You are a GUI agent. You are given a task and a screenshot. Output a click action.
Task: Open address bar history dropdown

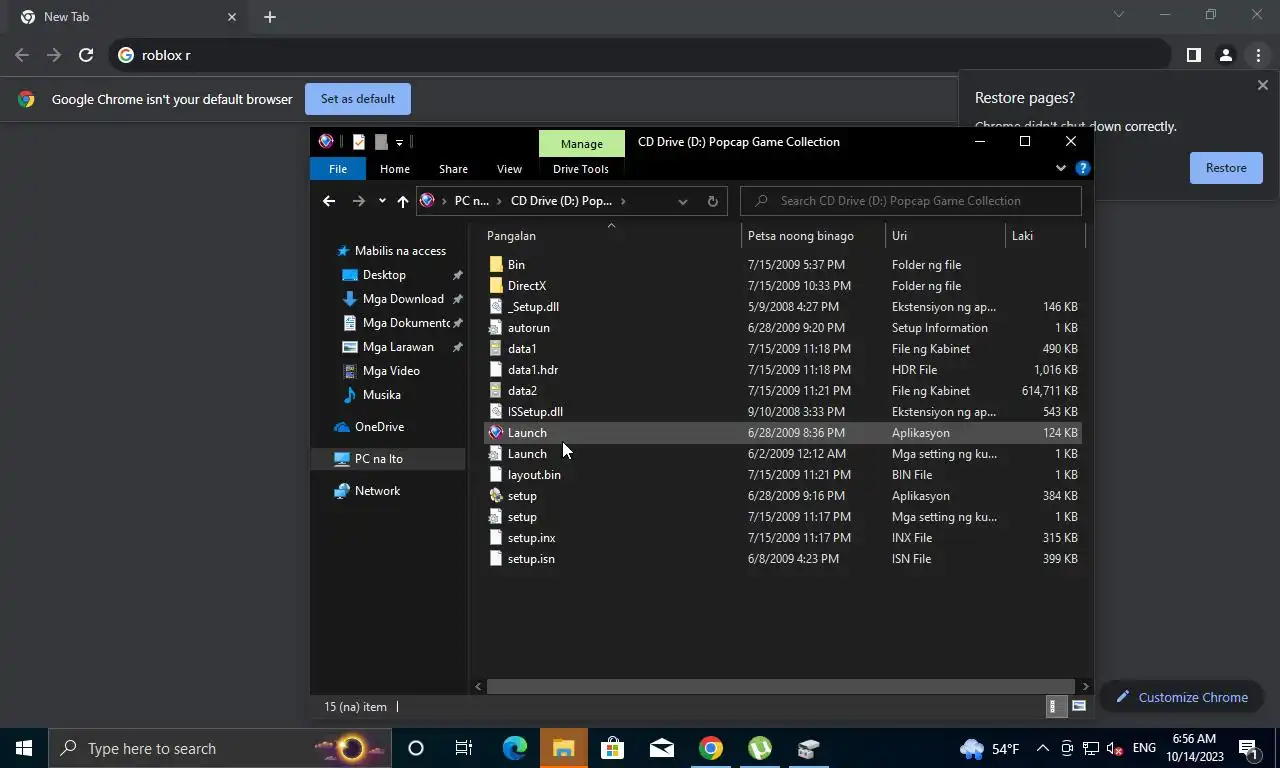pos(683,201)
